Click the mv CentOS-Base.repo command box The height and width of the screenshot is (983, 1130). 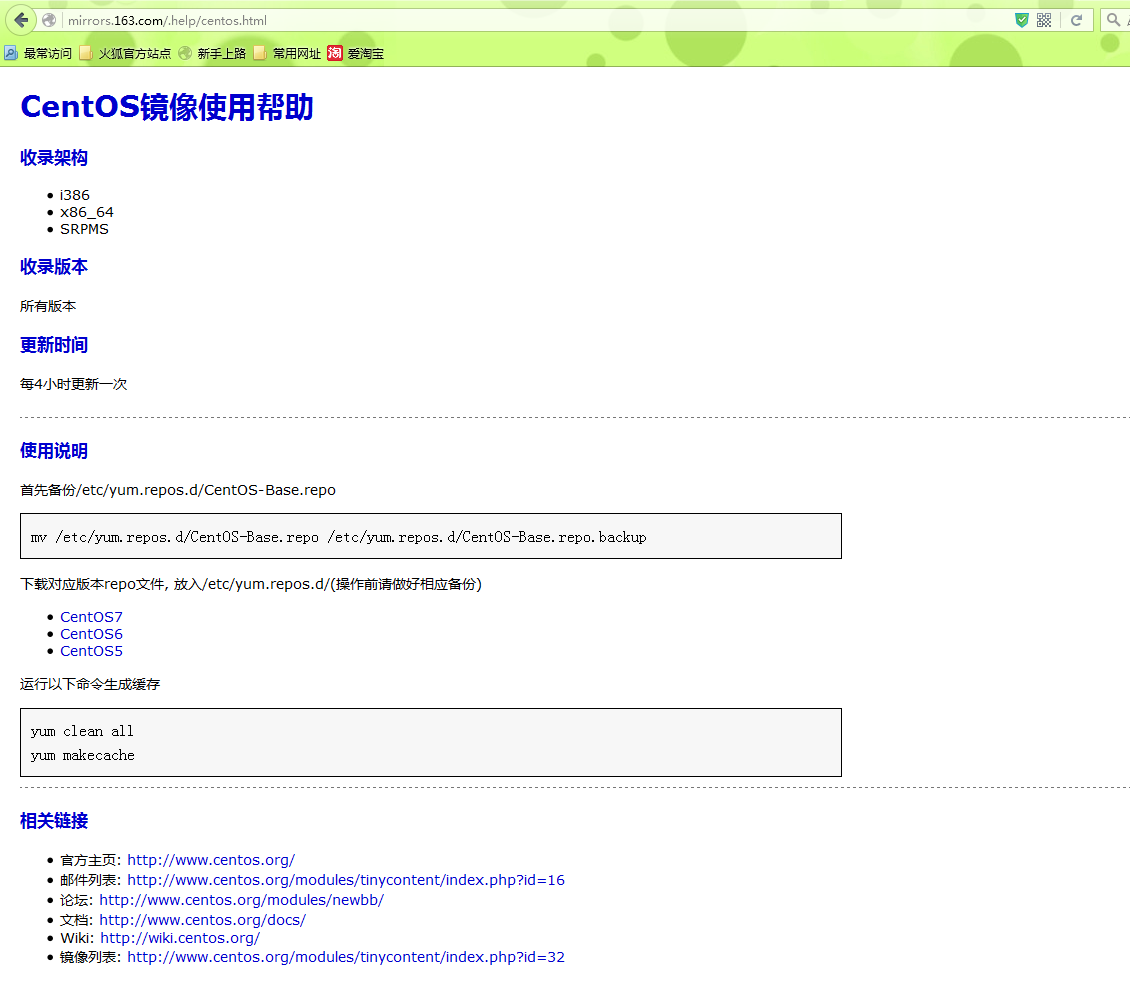[x=431, y=536]
